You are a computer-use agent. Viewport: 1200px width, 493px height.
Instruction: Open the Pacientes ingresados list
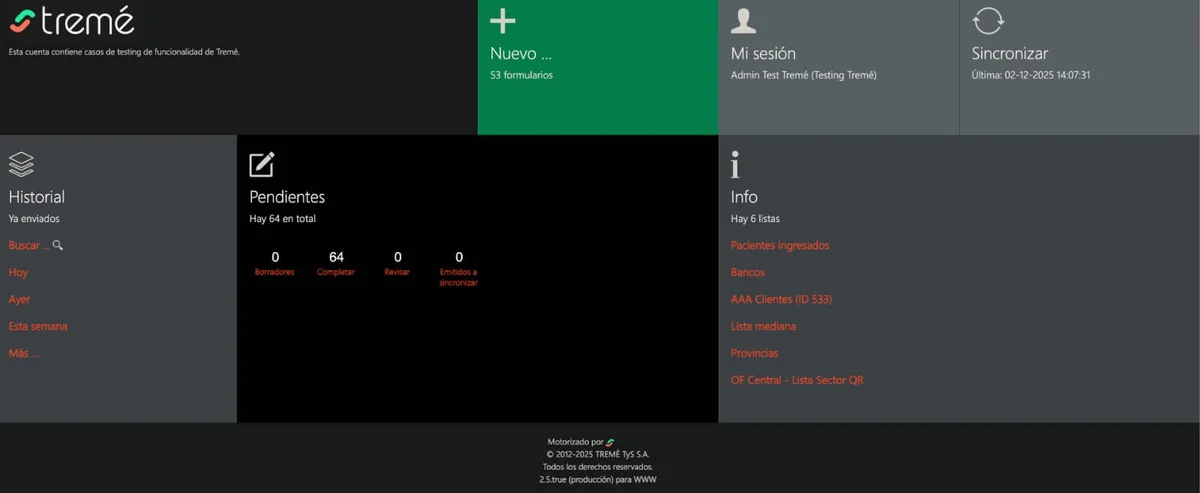tap(780, 245)
